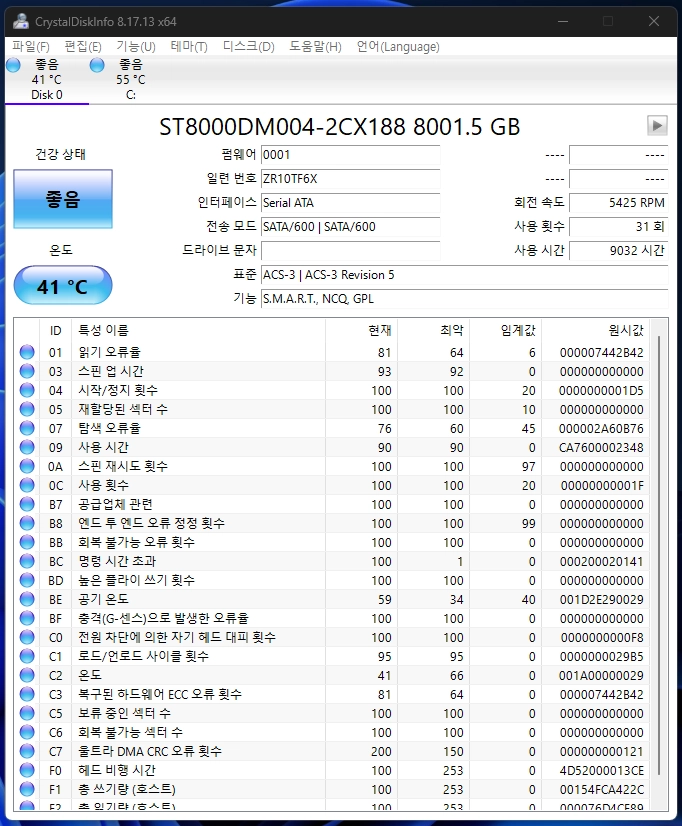Open the 언어(Language) menu
Image resolution: width=682 pixels, height=826 pixels.
tap(398, 46)
